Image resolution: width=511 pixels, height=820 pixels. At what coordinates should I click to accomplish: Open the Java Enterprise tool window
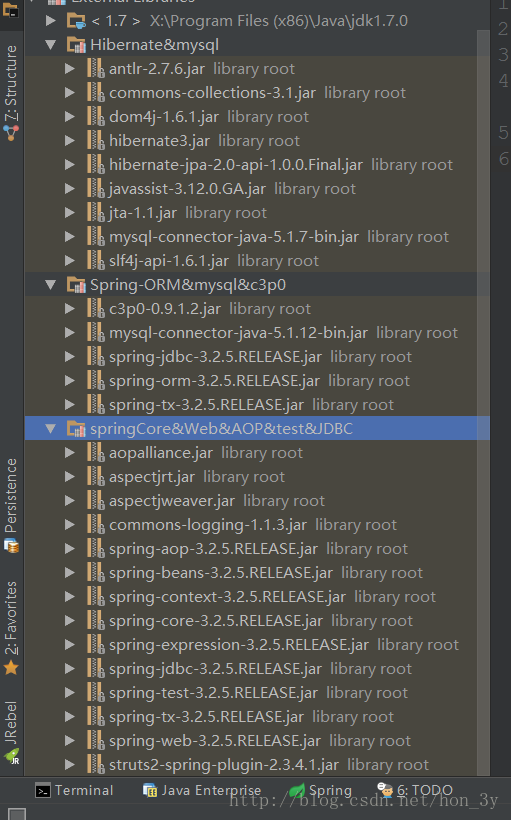pos(202,790)
